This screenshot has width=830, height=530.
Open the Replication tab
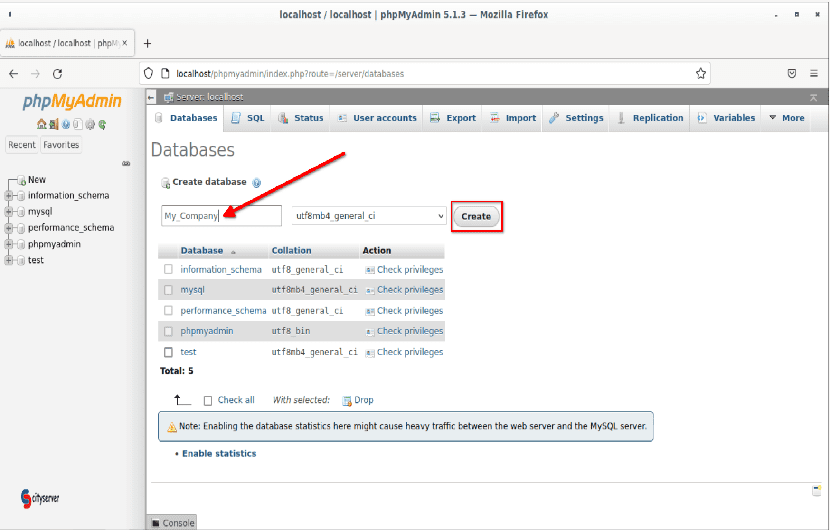(x=650, y=118)
